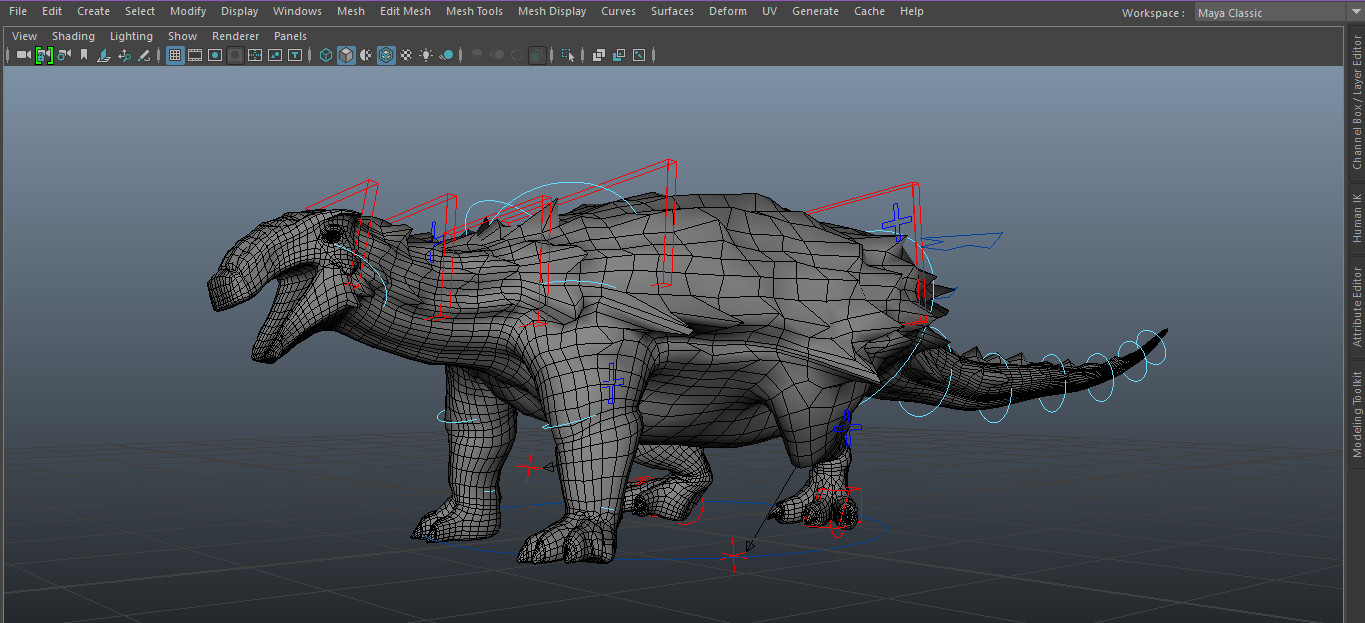Screen dimensions: 1365x623
Task: Open the Deform menu
Action: click(x=727, y=11)
